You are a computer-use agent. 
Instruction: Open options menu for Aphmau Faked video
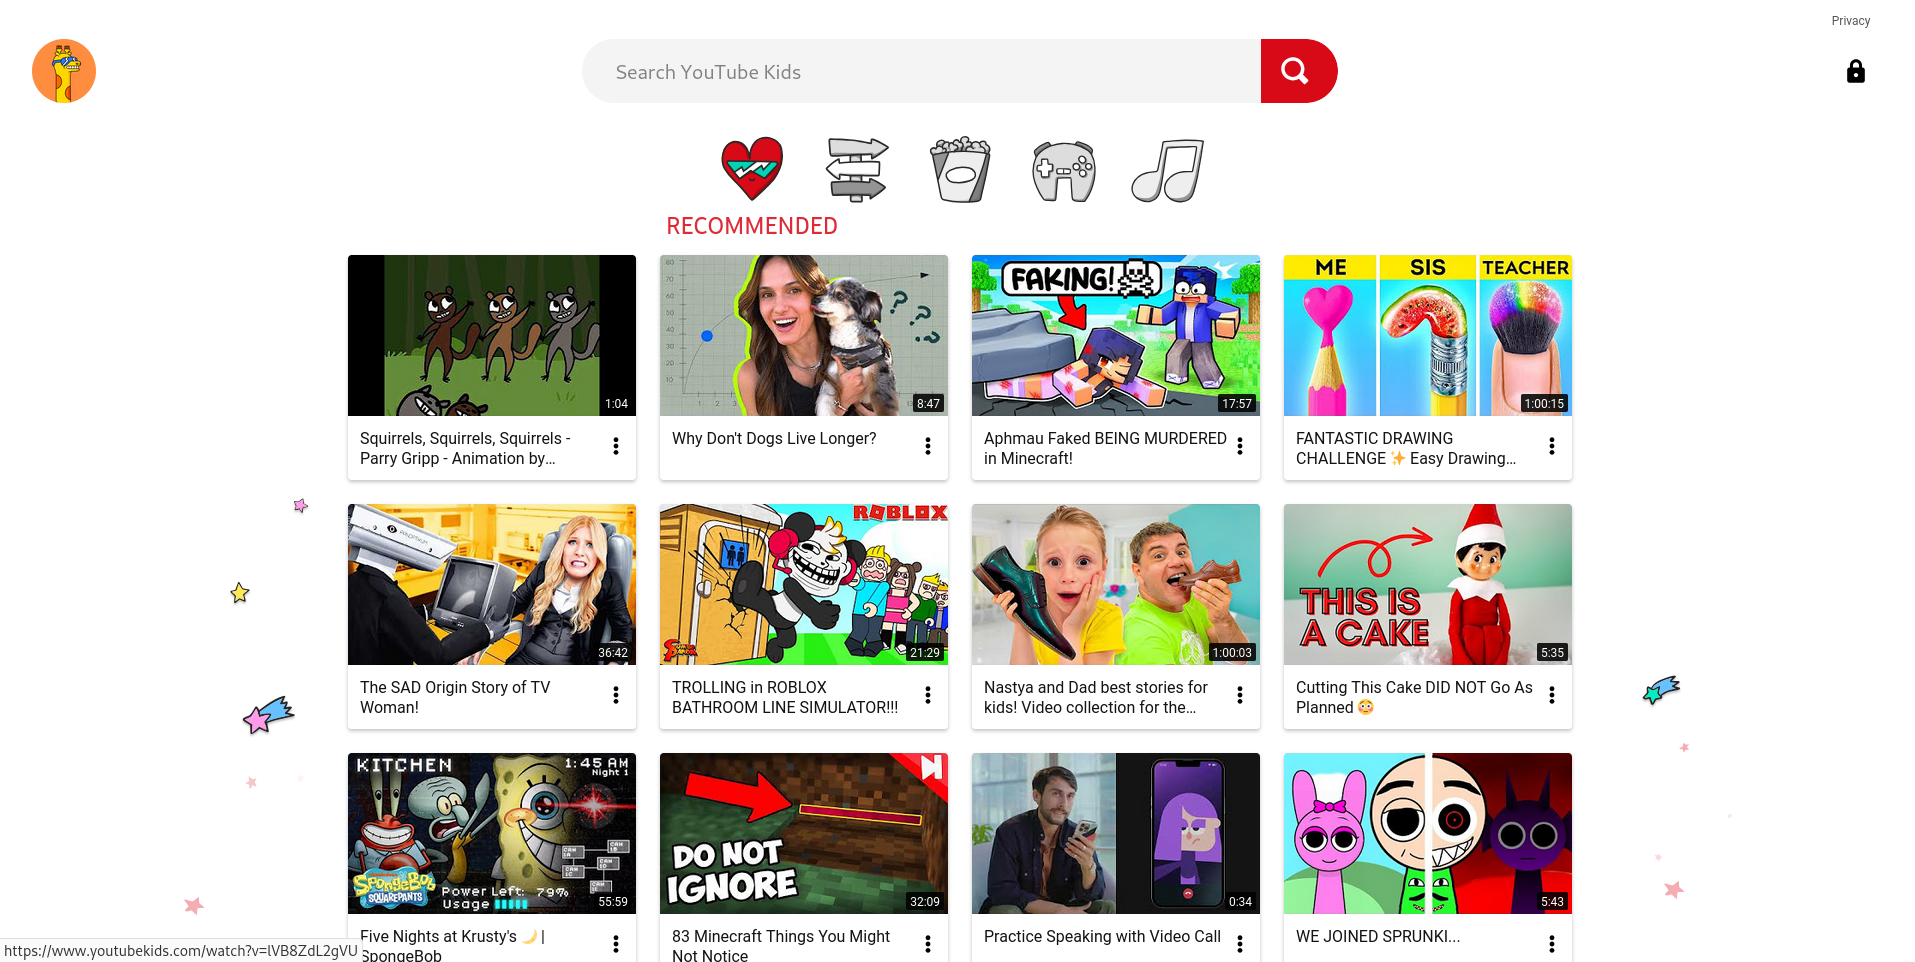tap(1240, 446)
